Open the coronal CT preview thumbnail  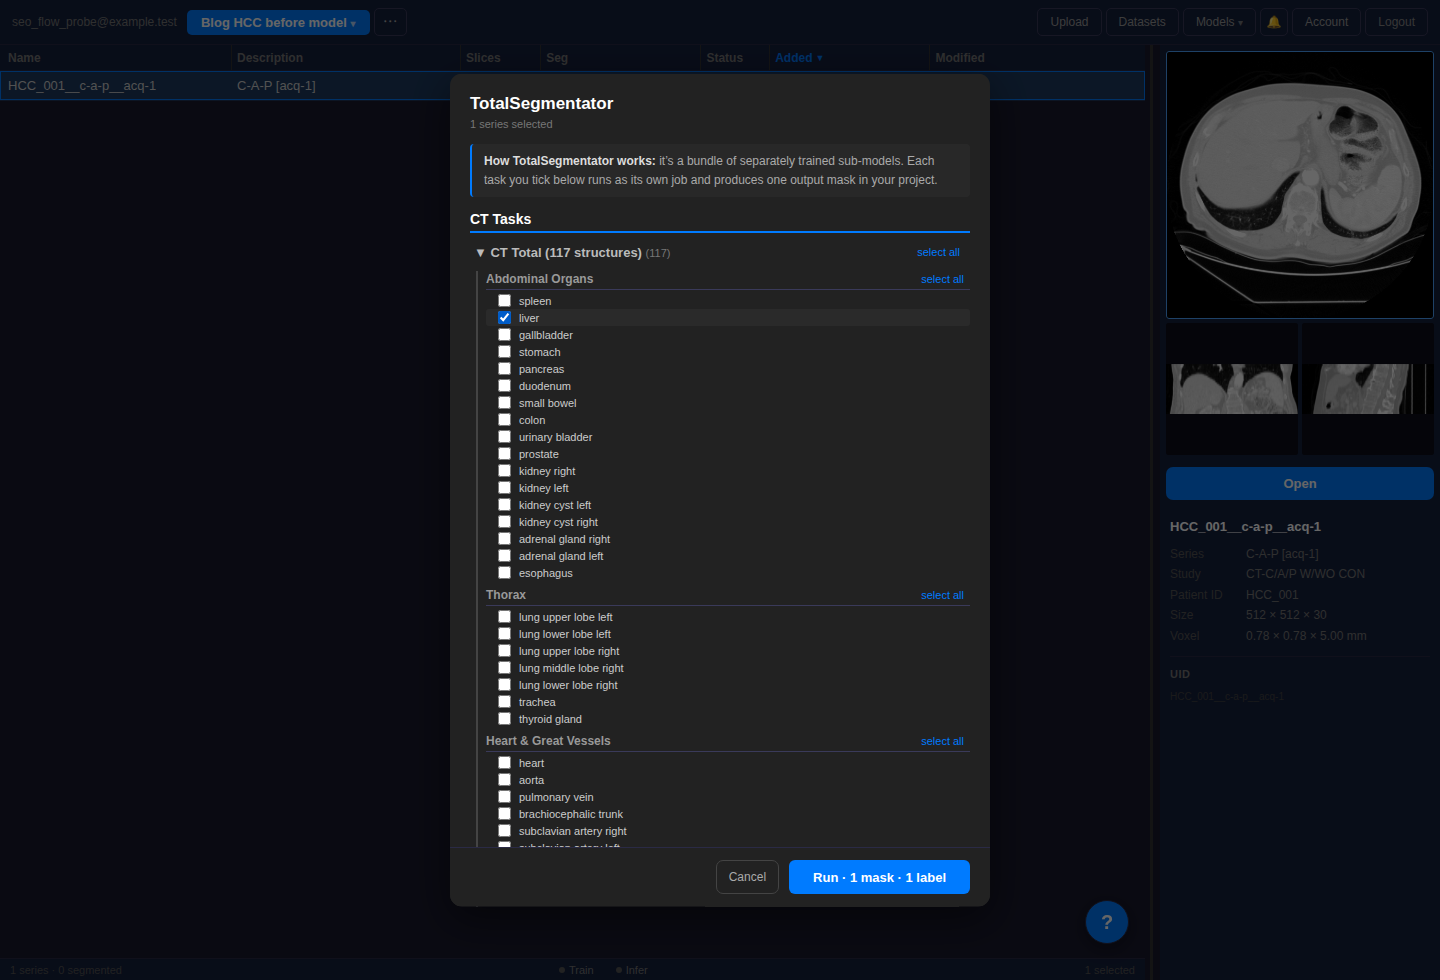1232,389
